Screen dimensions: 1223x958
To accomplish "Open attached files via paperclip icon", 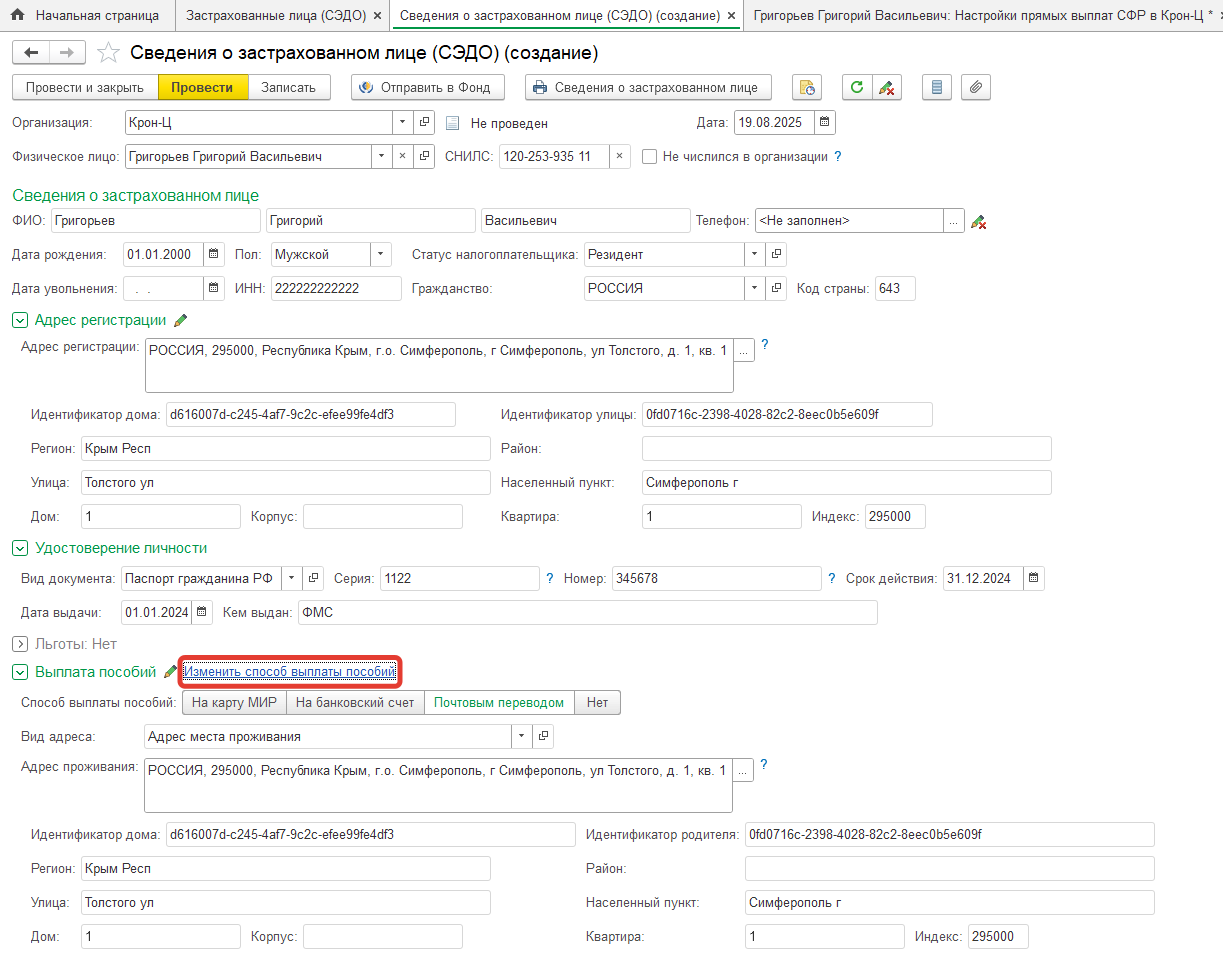I will [x=976, y=87].
